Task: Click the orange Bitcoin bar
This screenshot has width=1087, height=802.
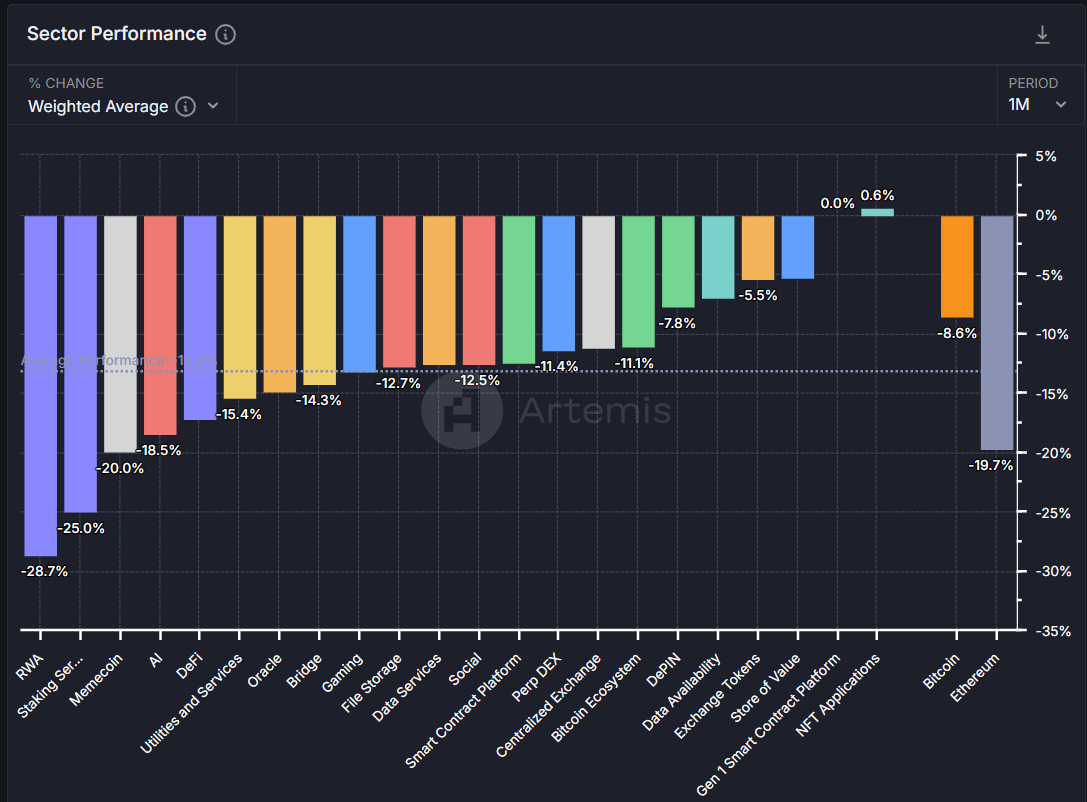Action: point(956,265)
